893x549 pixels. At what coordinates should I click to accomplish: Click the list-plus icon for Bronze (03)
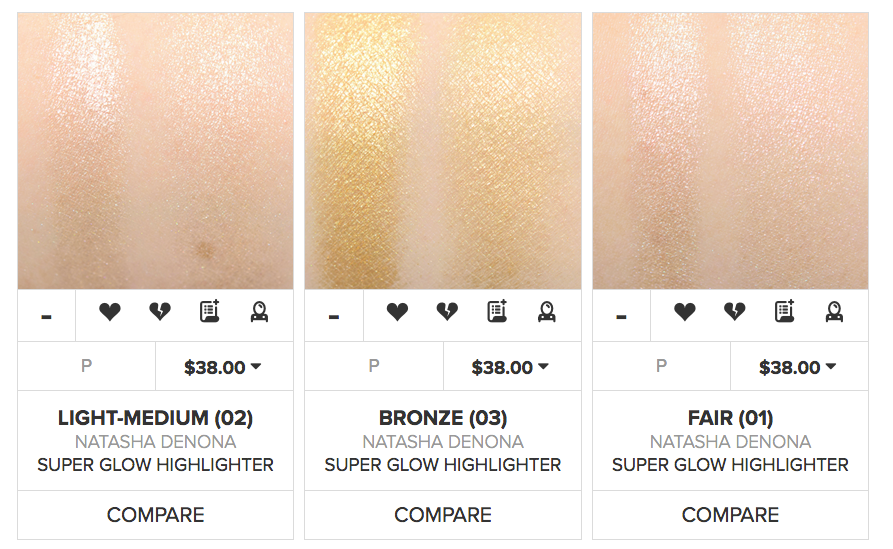[x=497, y=313]
